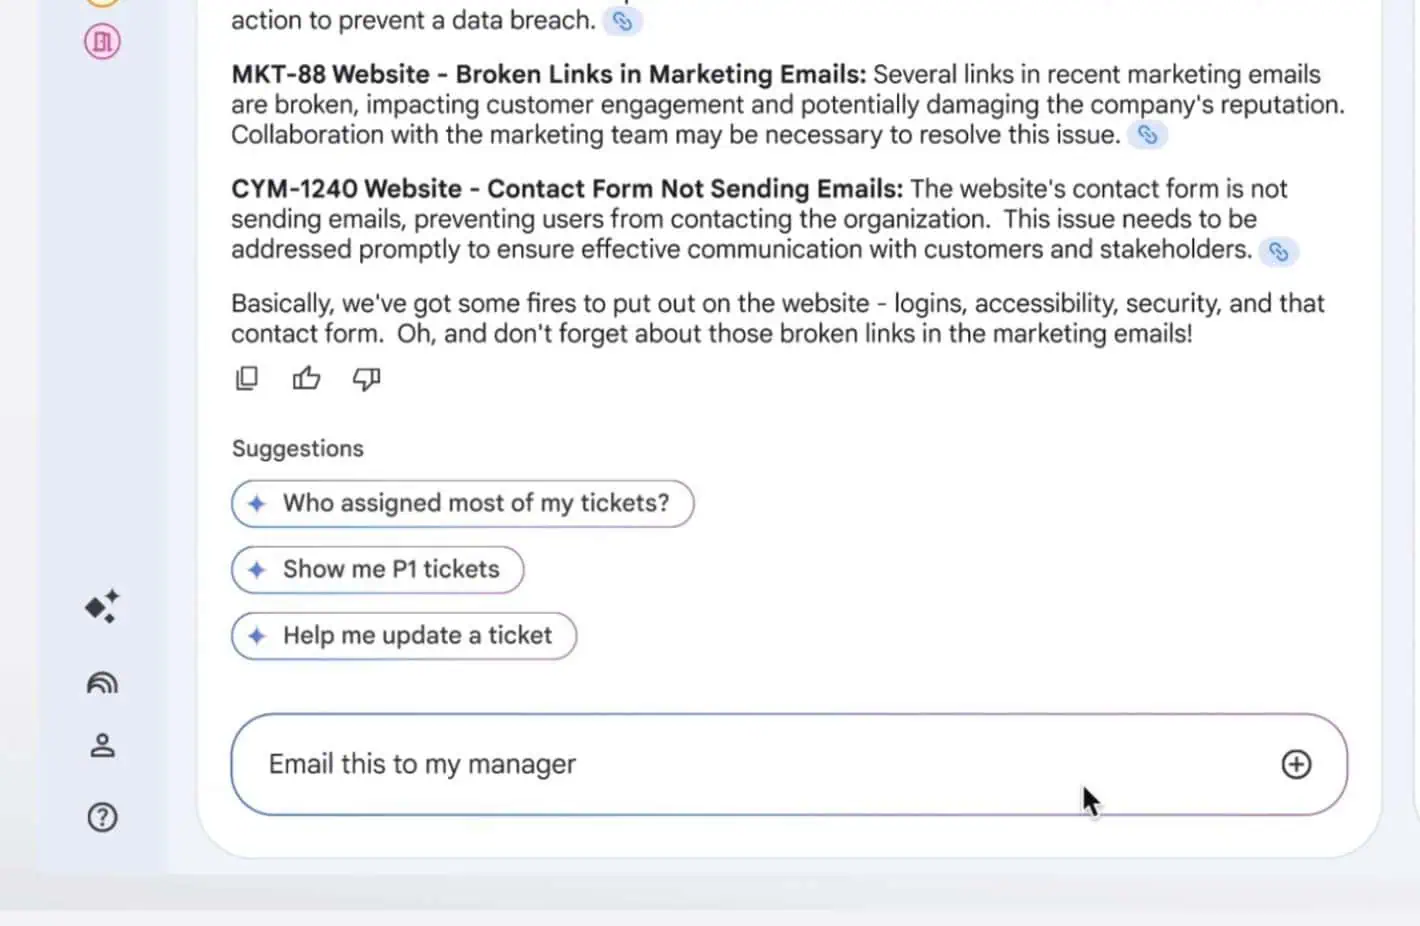Open the sparkle AI assistant icon in sidebar
Viewport: 1420px width, 926px height.
point(102,606)
